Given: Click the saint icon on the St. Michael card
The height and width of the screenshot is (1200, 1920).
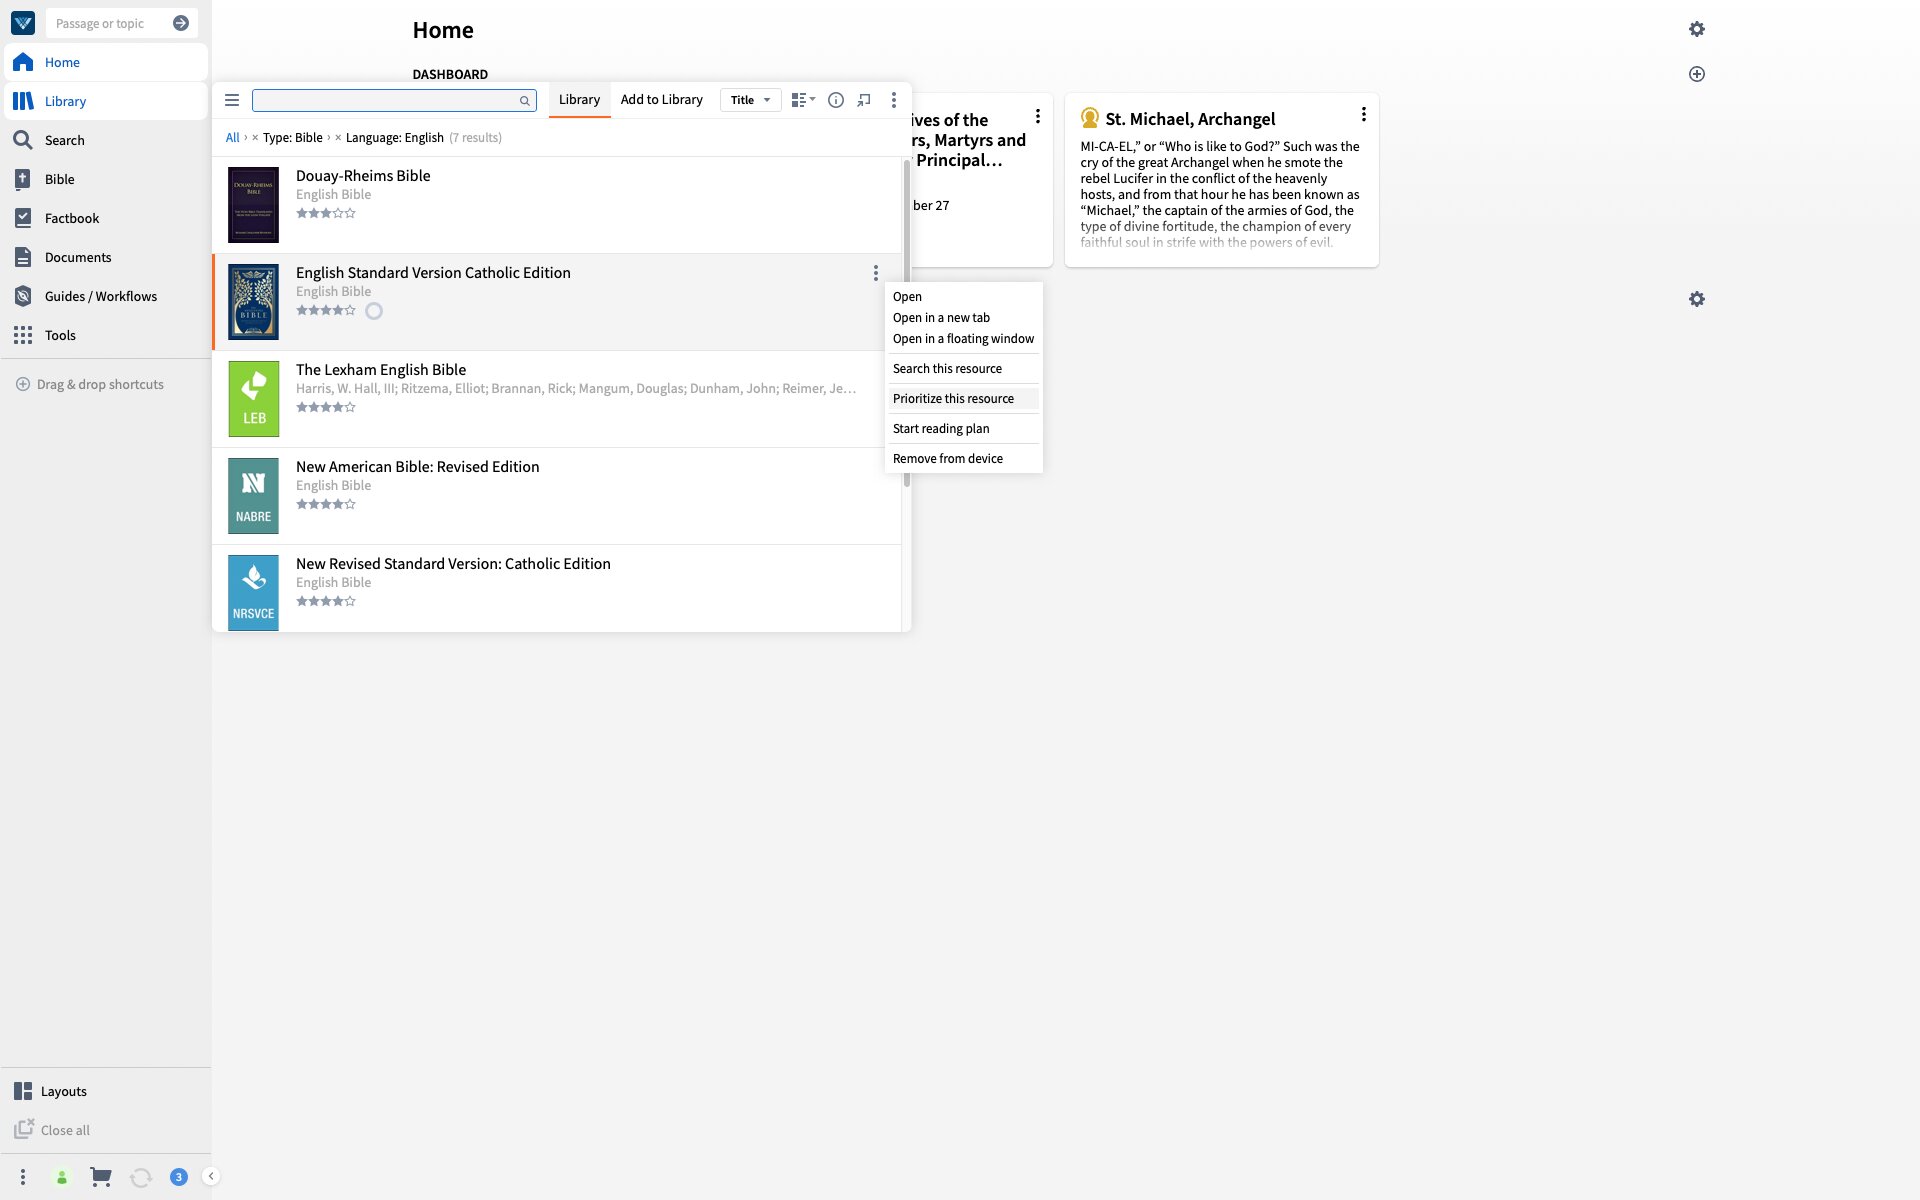Looking at the screenshot, I should tap(1090, 118).
